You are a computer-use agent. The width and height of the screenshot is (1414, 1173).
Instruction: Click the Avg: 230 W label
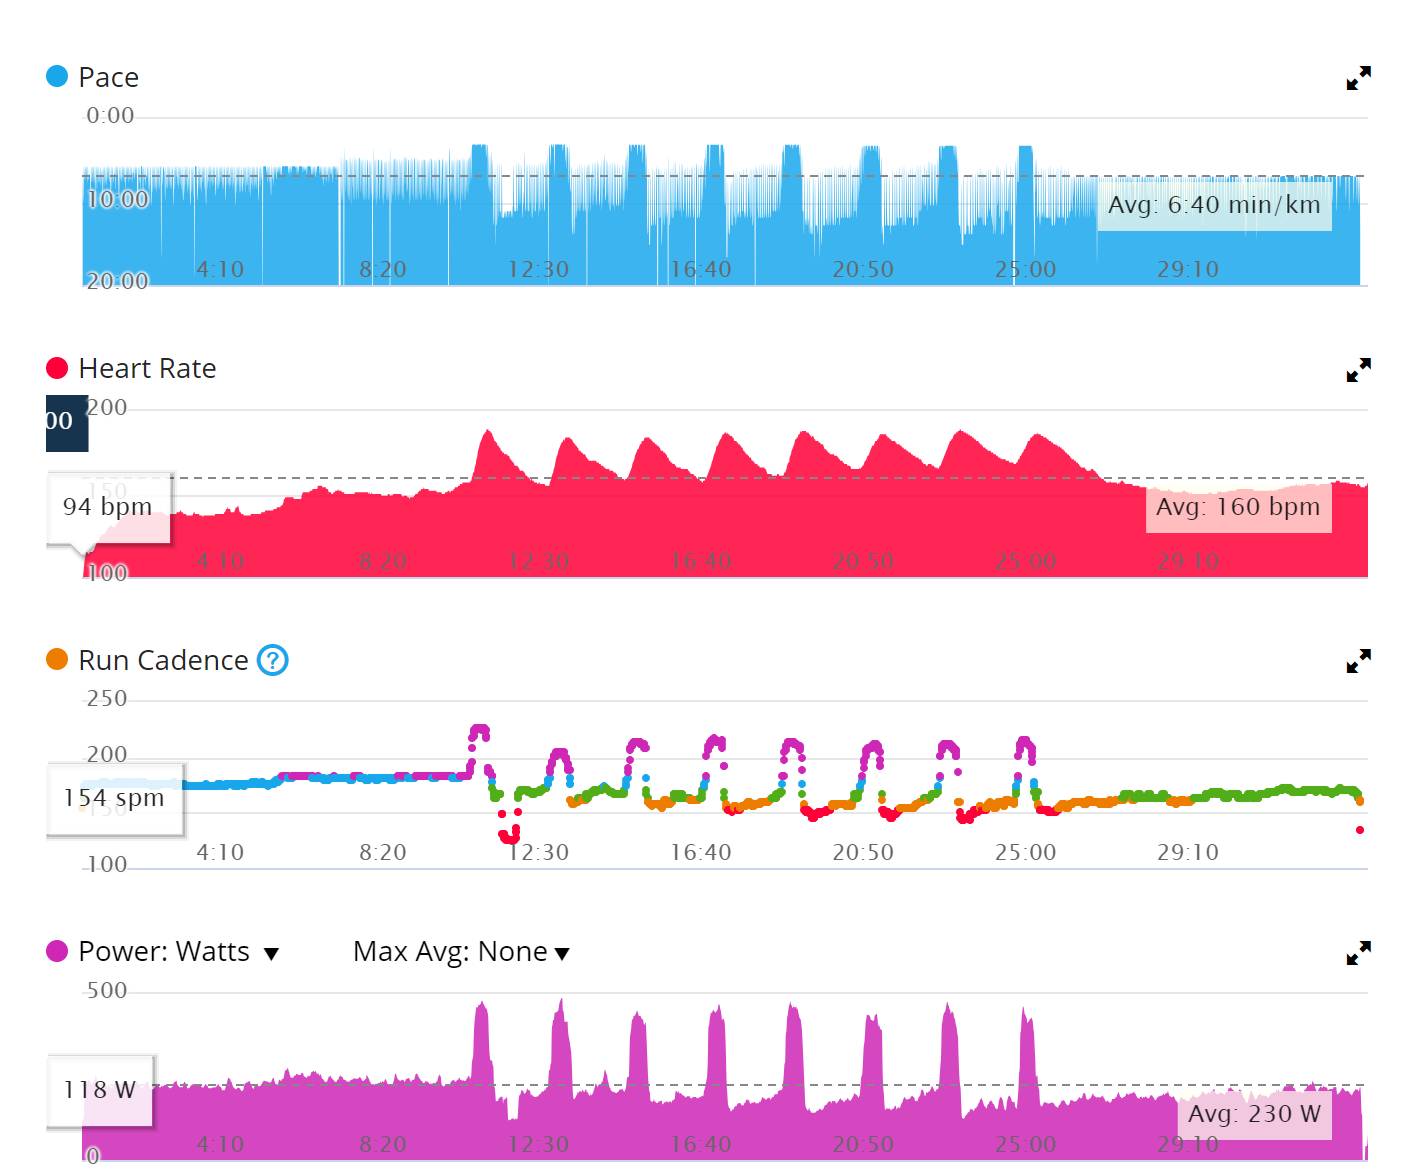(x=1254, y=1114)
